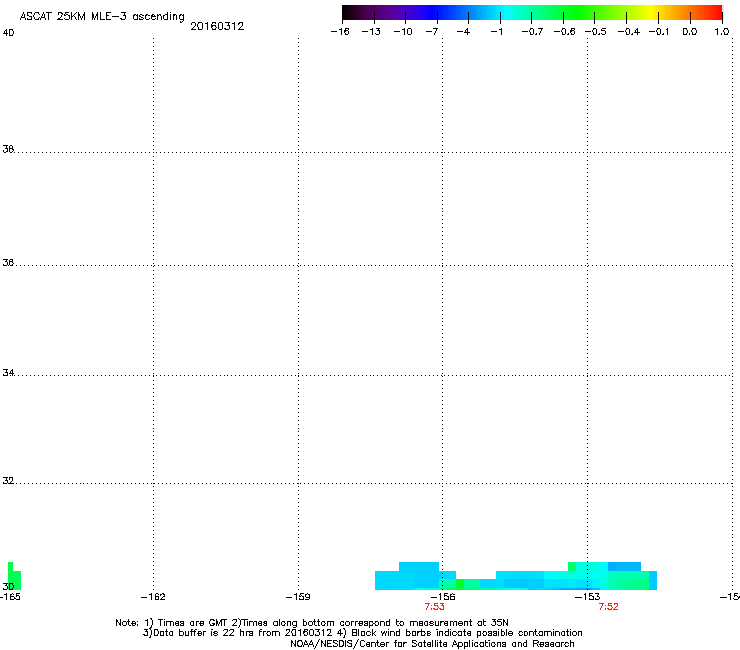Click the longitude label -156

tap(443, 597)
